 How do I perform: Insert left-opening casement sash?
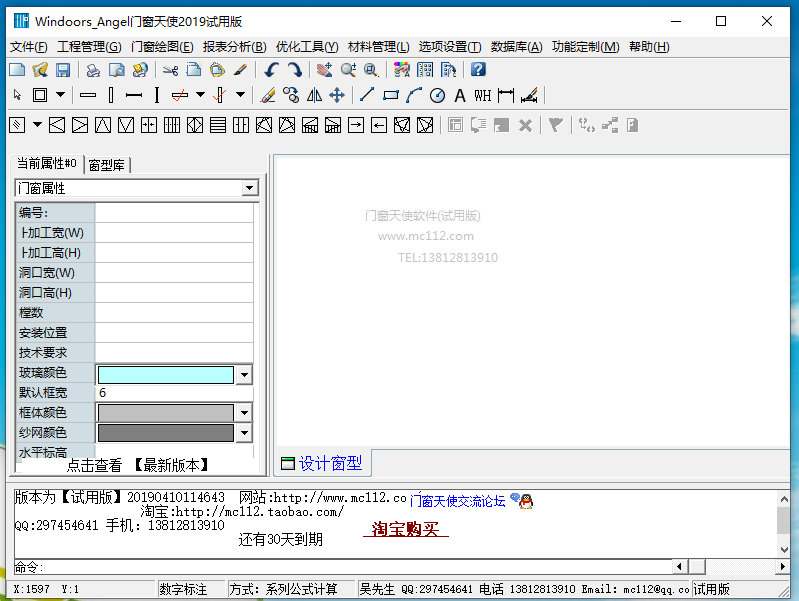[57, 125]
